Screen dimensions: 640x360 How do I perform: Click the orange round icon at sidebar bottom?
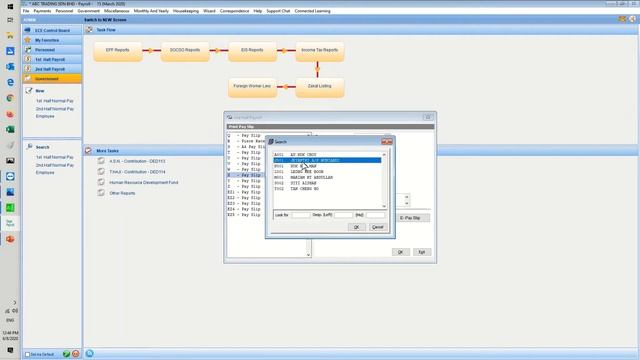(76, 354)
